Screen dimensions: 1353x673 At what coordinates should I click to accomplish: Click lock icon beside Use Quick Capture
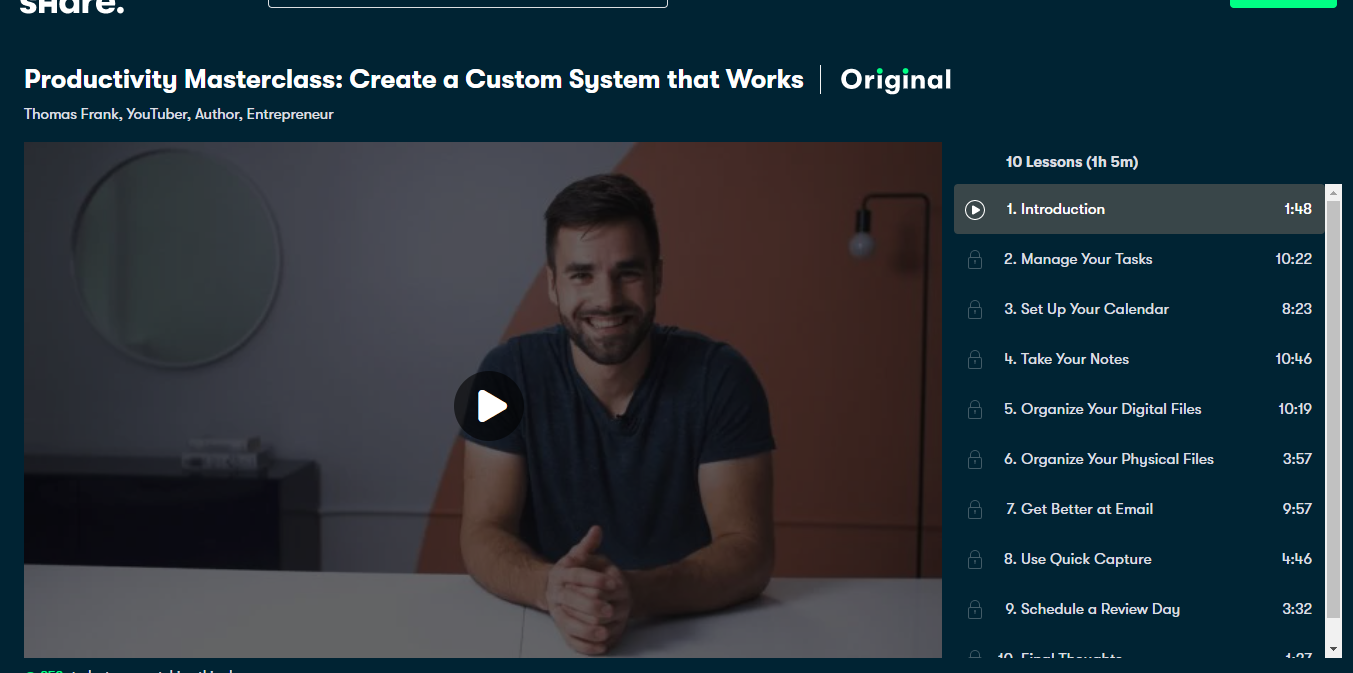974,560
